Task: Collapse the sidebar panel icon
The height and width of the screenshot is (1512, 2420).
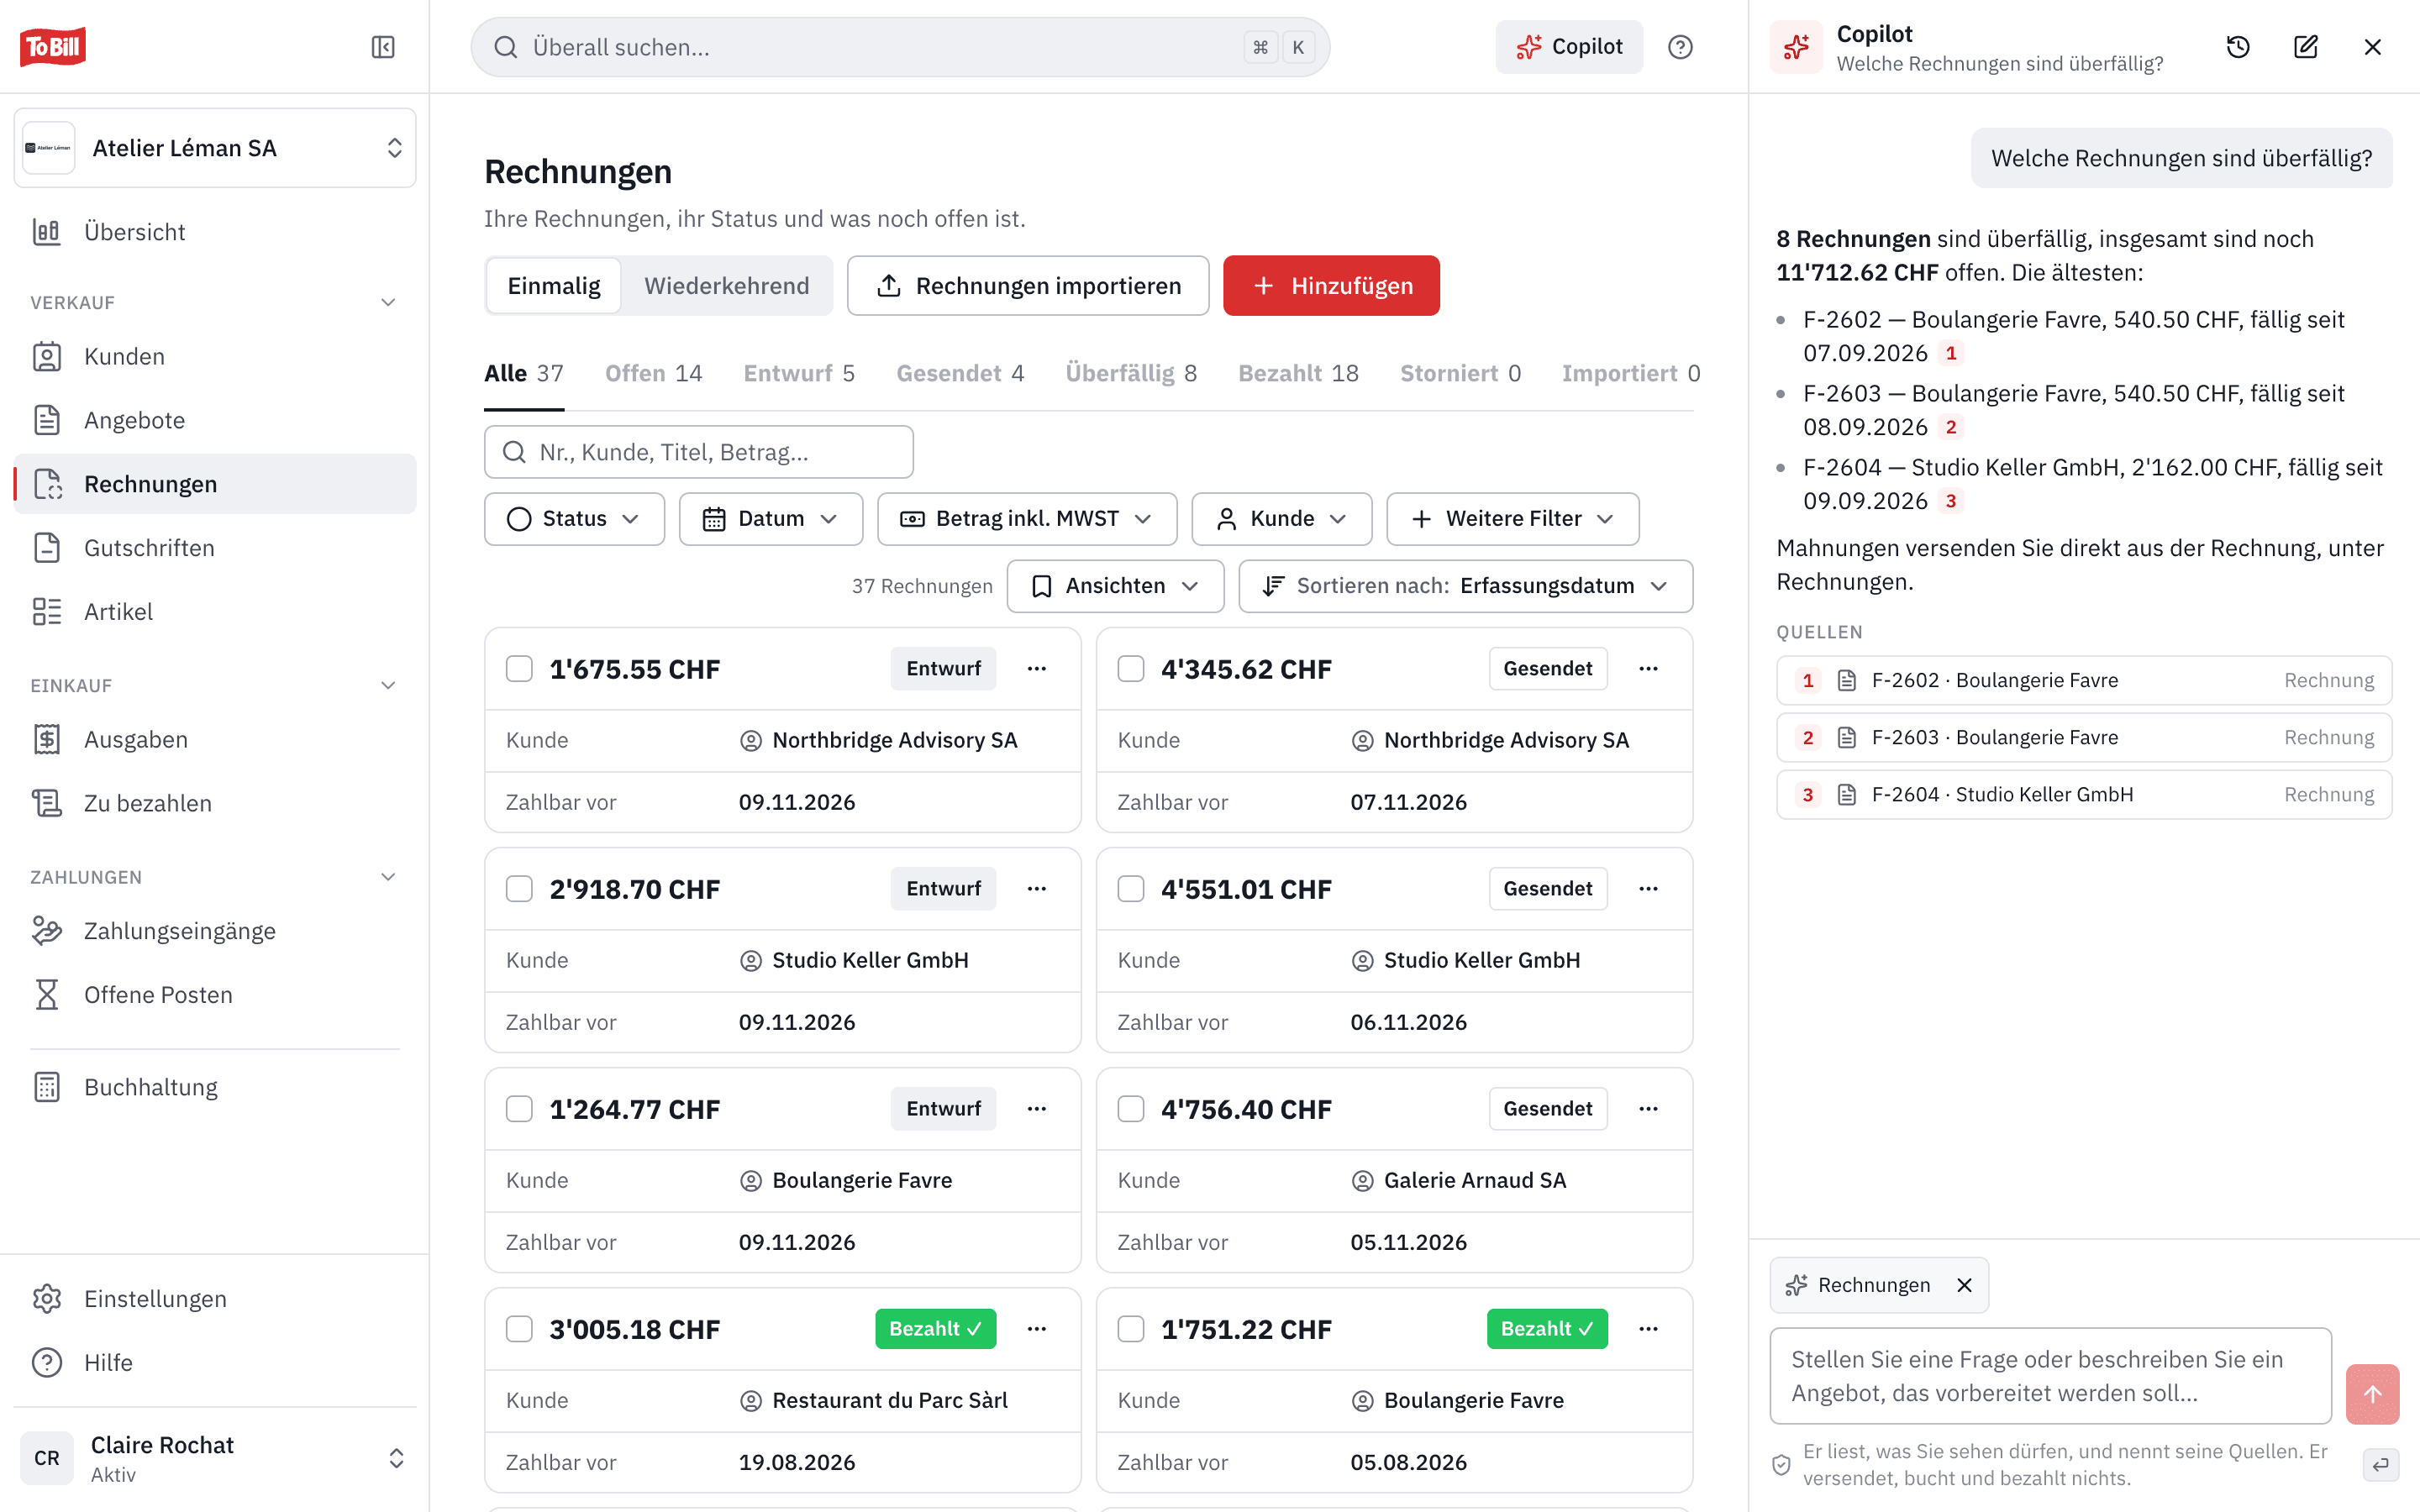Action: [x=383, y=47]
